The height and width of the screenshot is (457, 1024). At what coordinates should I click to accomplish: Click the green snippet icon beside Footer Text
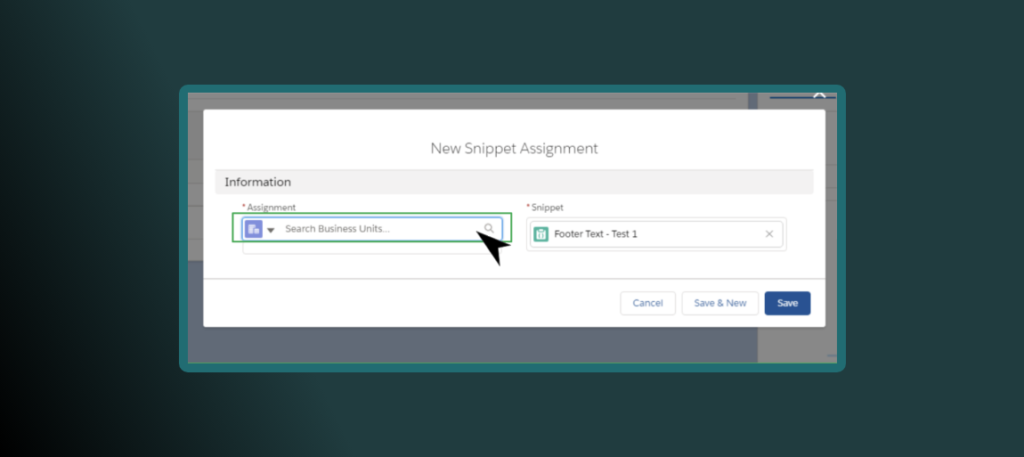541,234
